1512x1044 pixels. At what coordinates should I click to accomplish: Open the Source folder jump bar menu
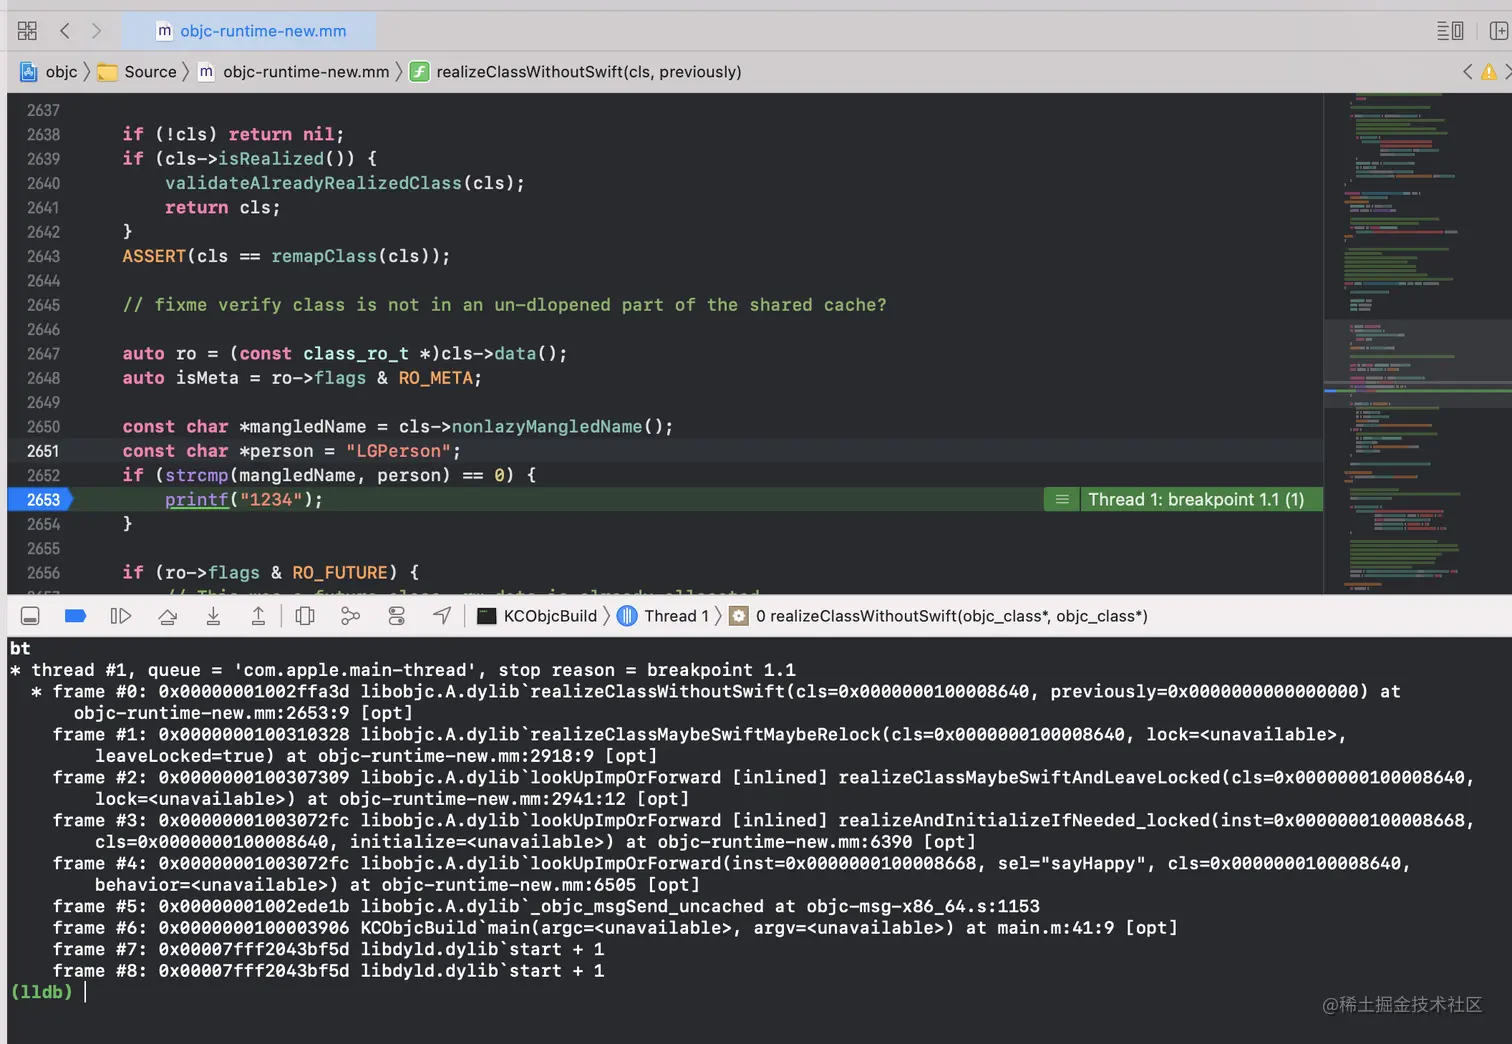click(x=150, y=72)
